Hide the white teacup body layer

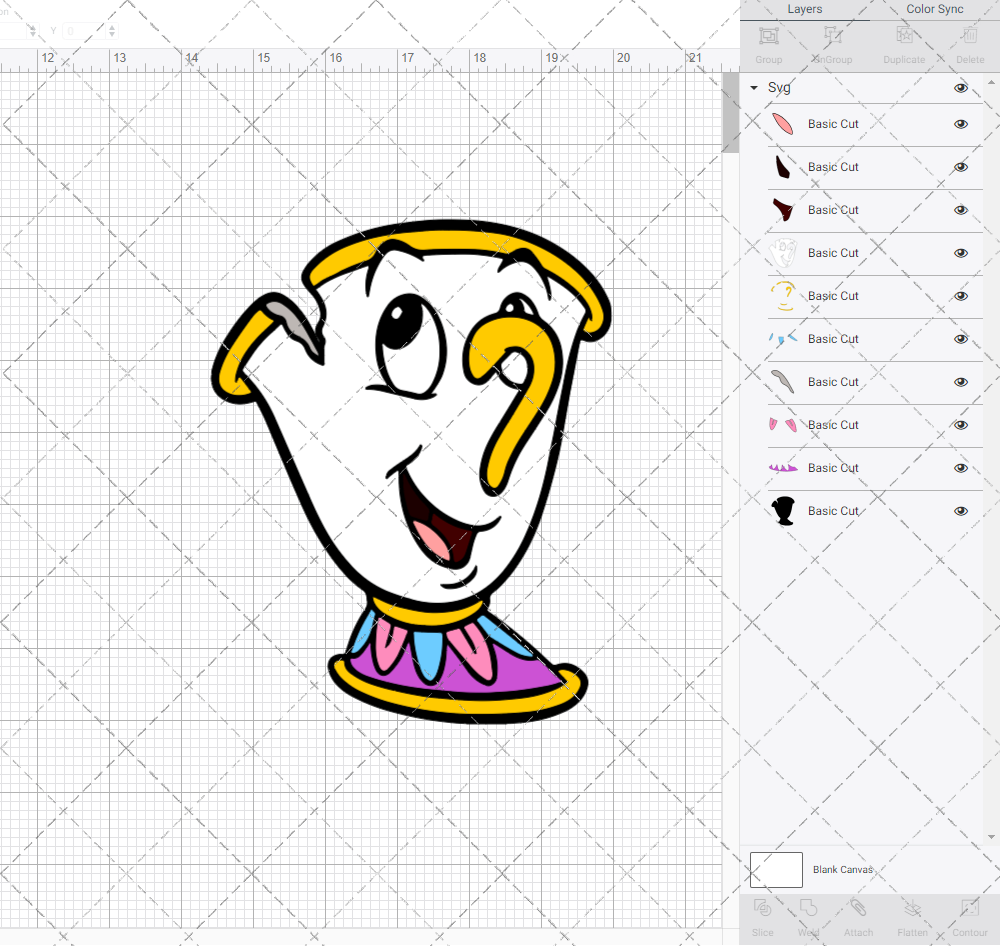(x=960, y=253)
